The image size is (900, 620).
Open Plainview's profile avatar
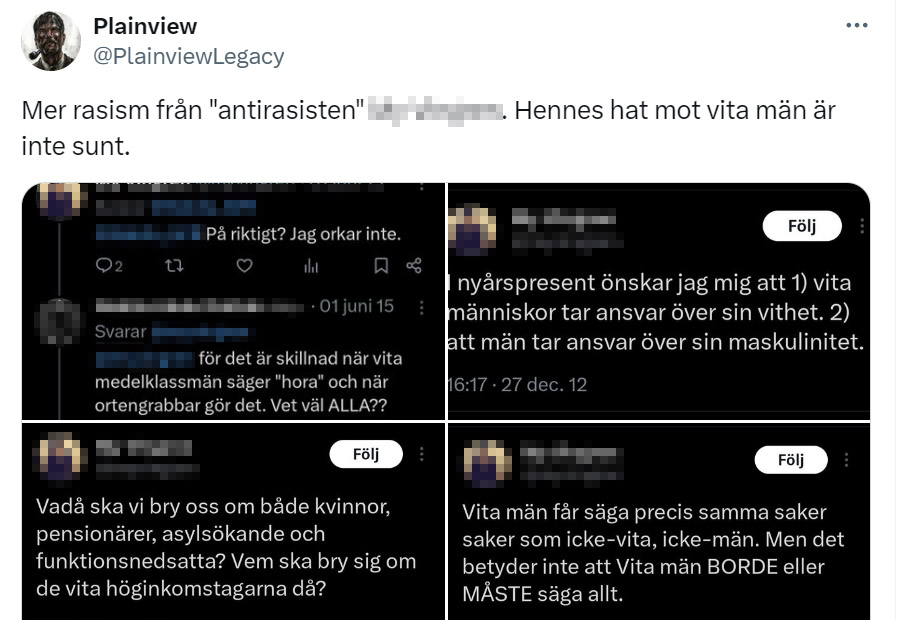[51, 41]
